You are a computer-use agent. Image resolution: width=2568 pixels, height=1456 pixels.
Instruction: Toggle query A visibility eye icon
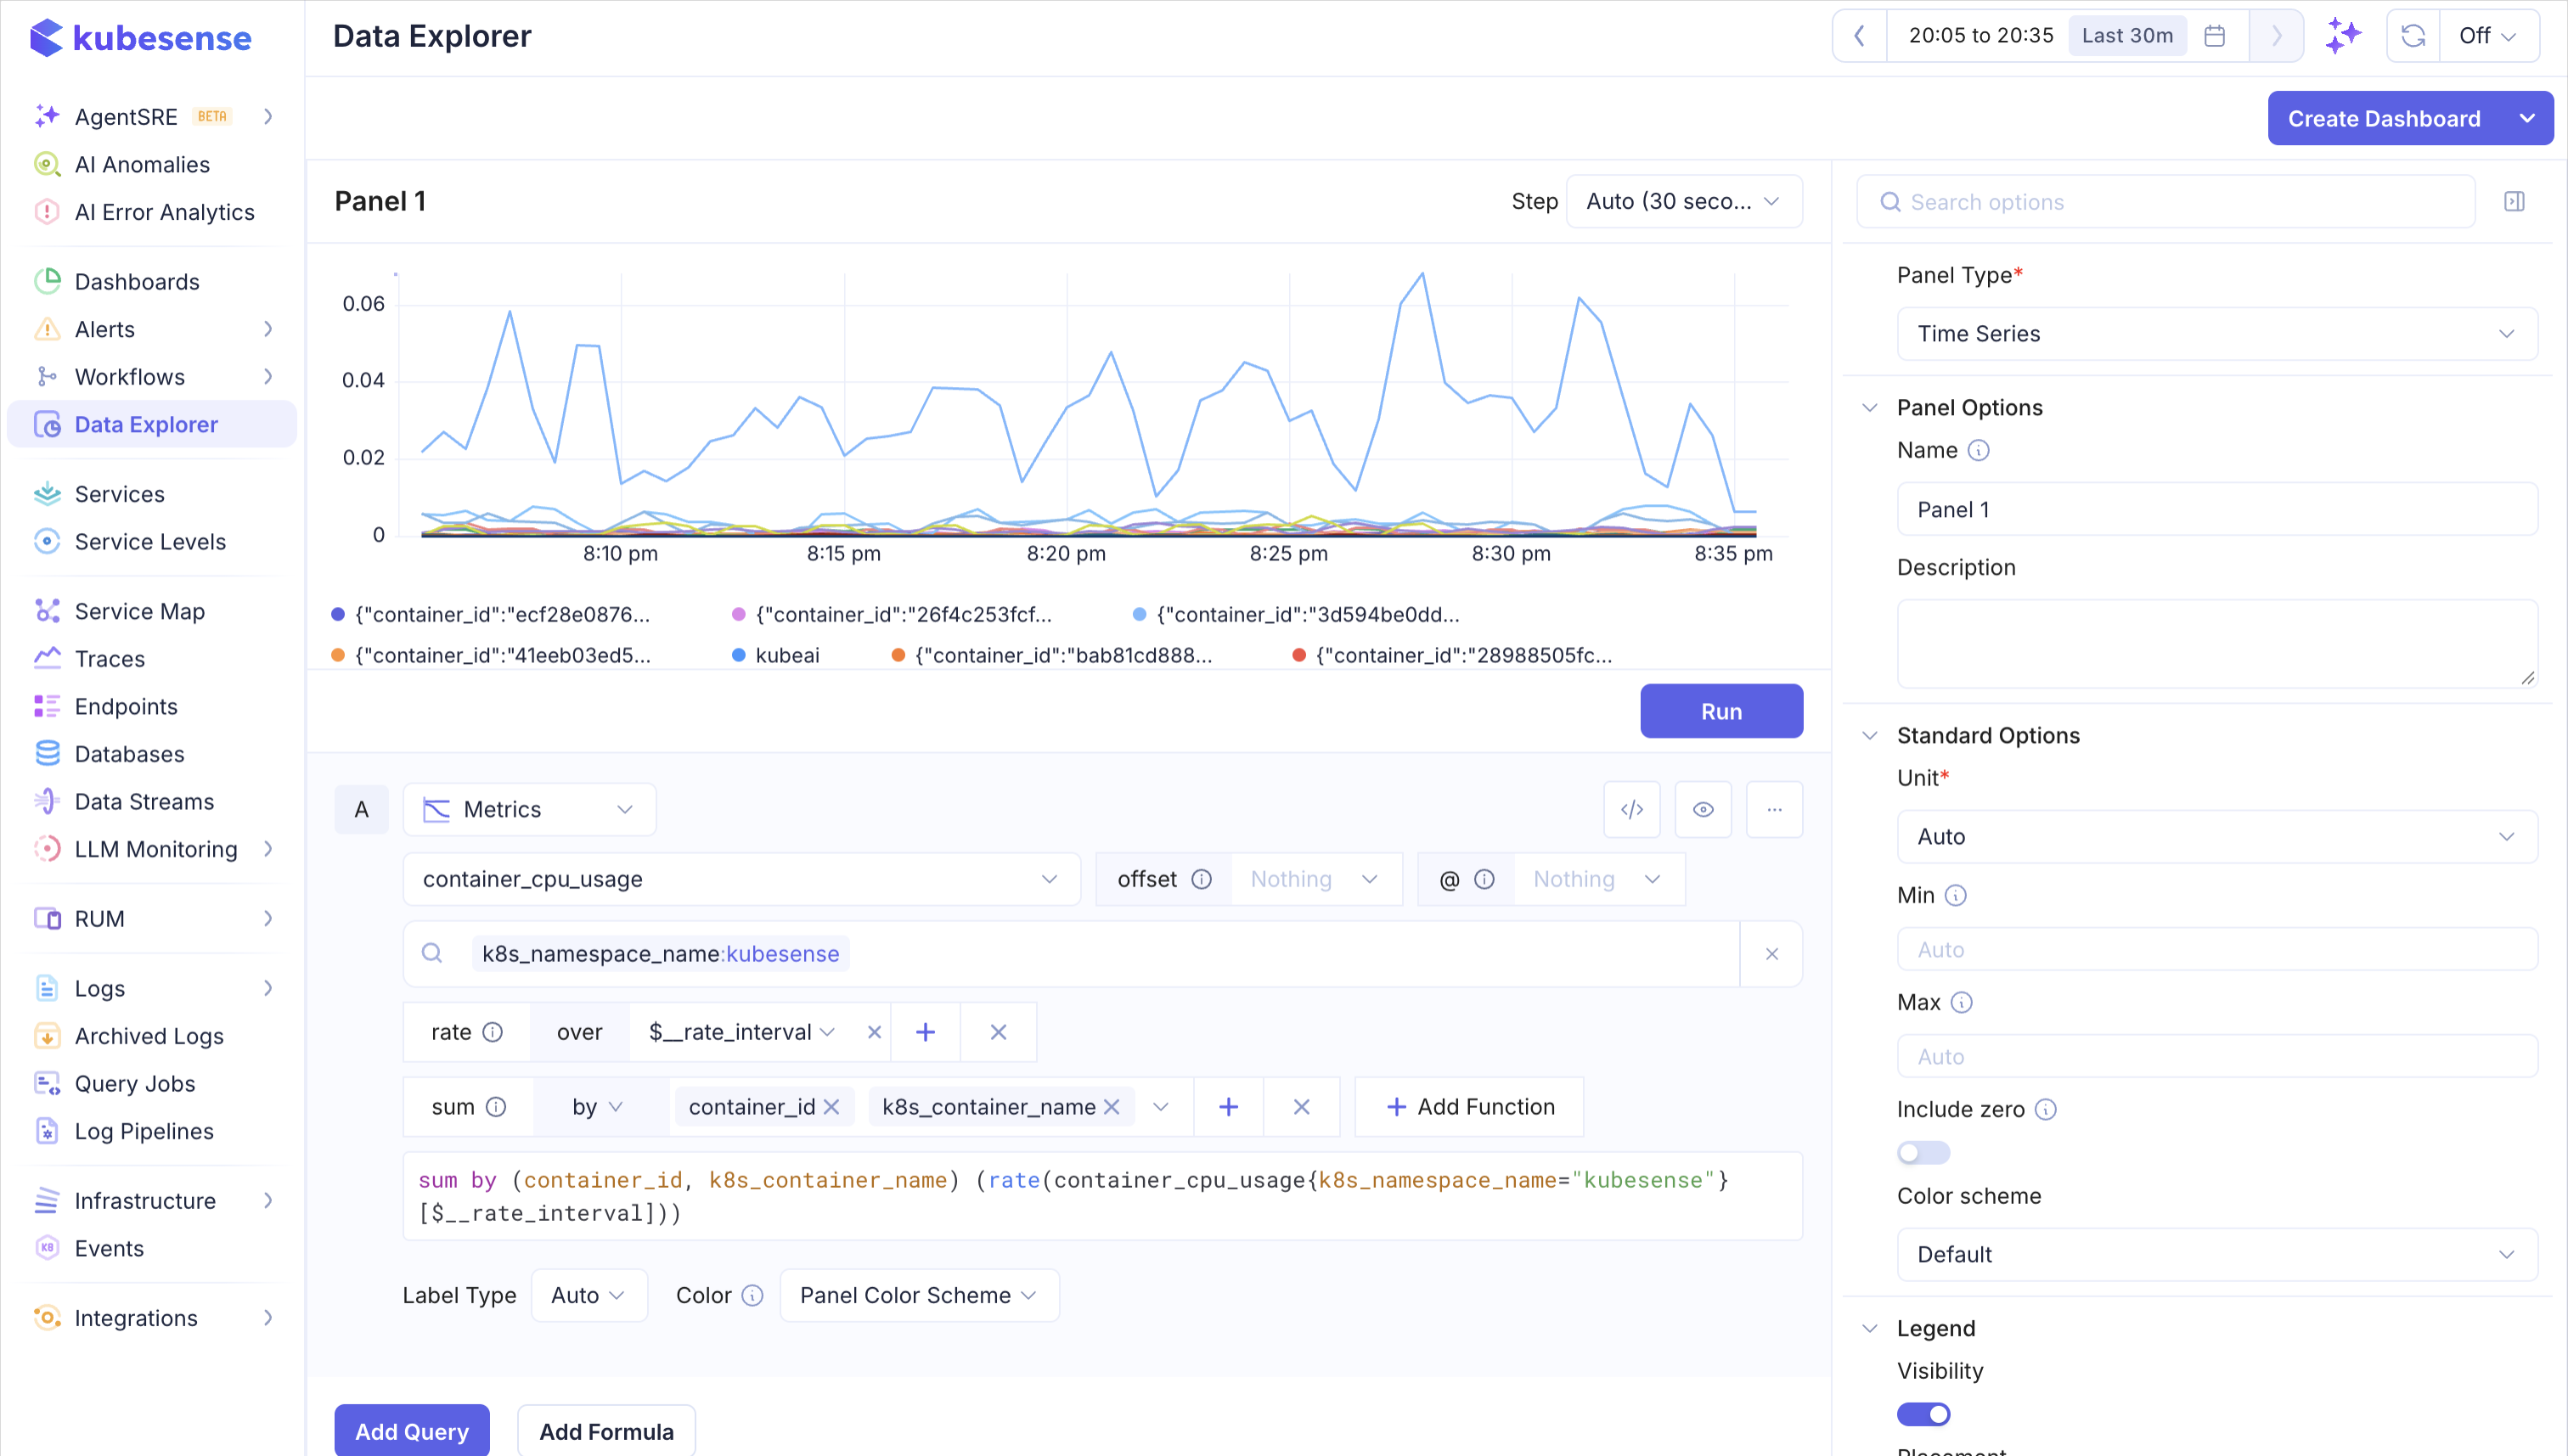(1703, 809)
